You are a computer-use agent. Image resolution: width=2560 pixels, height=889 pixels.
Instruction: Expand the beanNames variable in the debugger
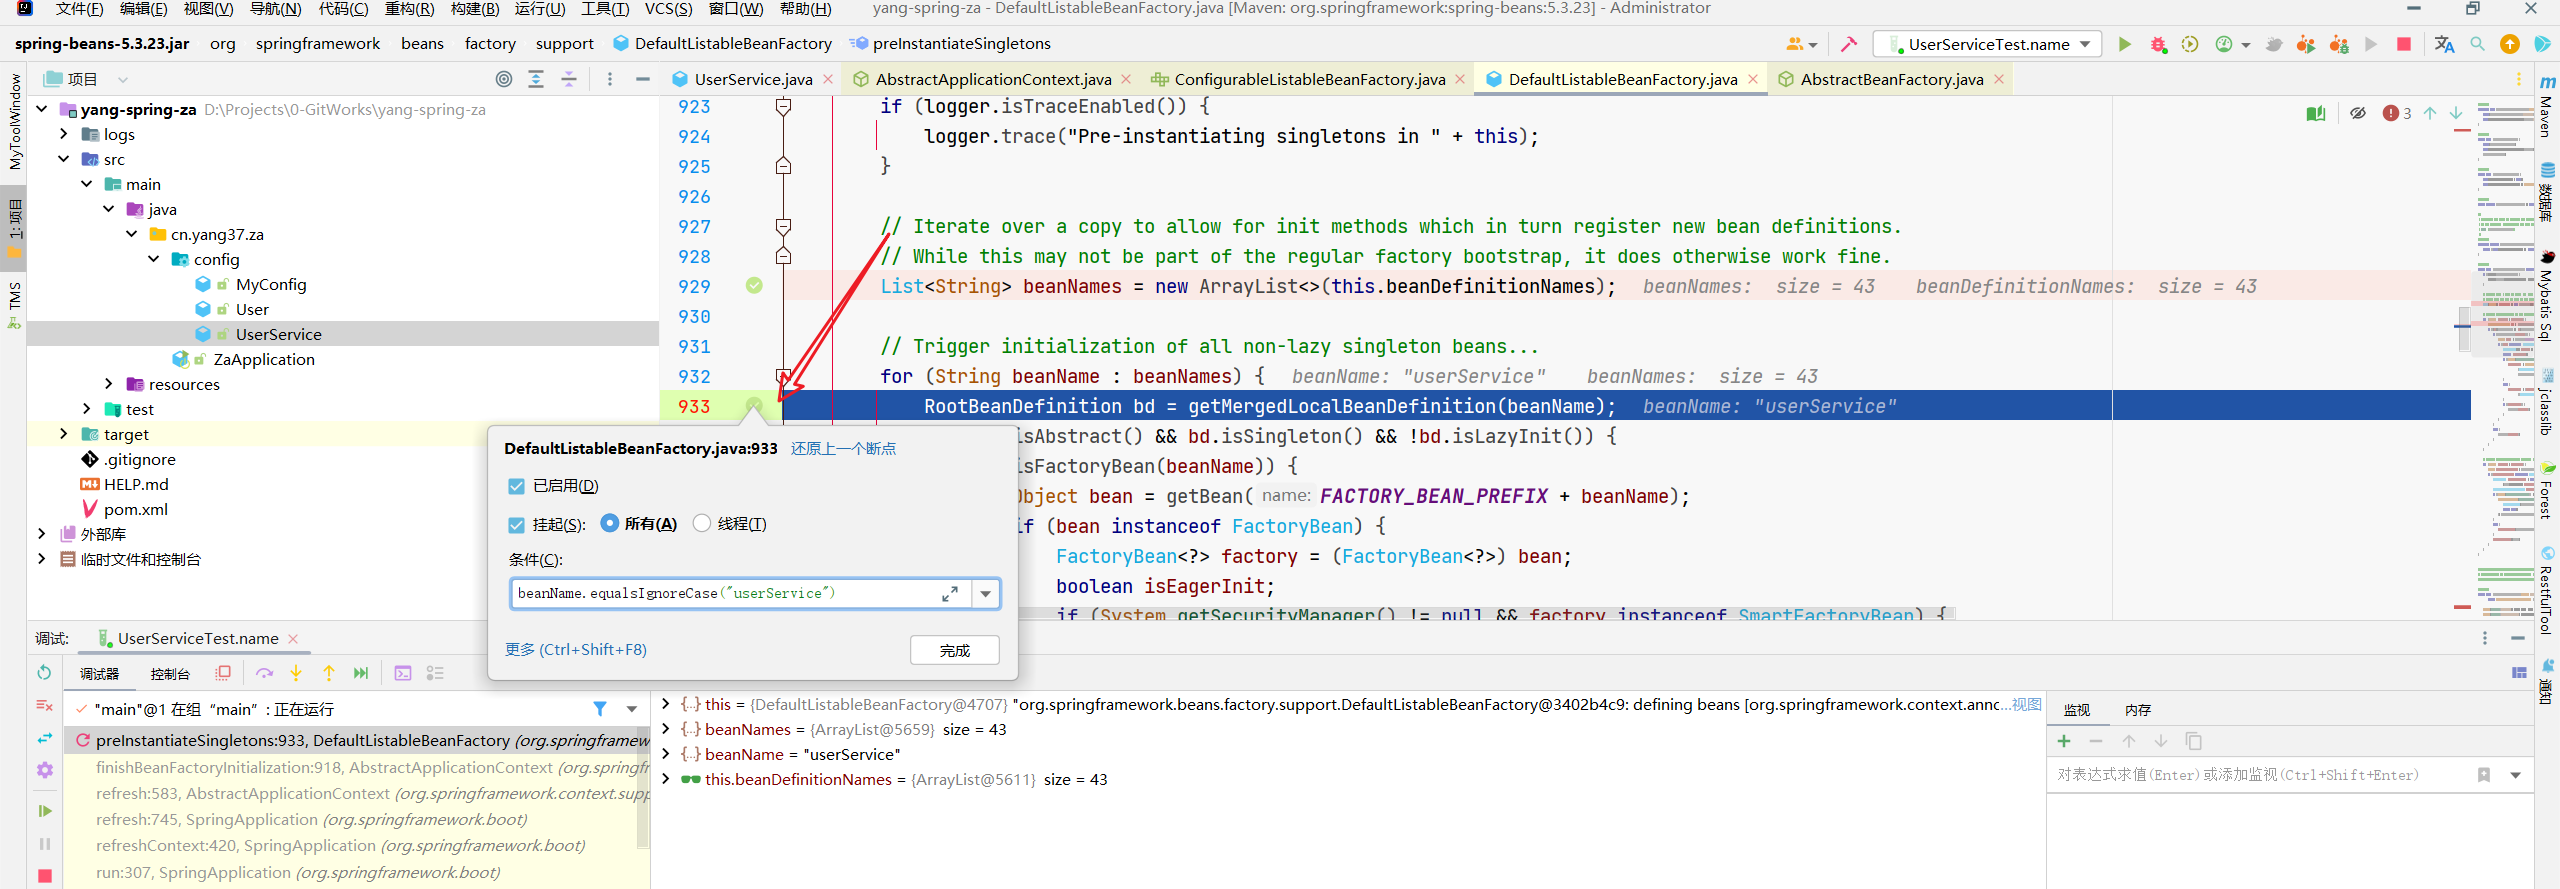[666, 729]
